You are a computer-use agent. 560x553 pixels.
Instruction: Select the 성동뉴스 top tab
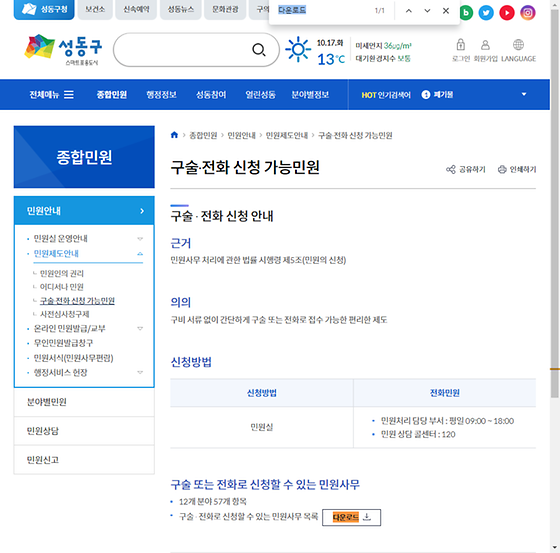(181, 10)
